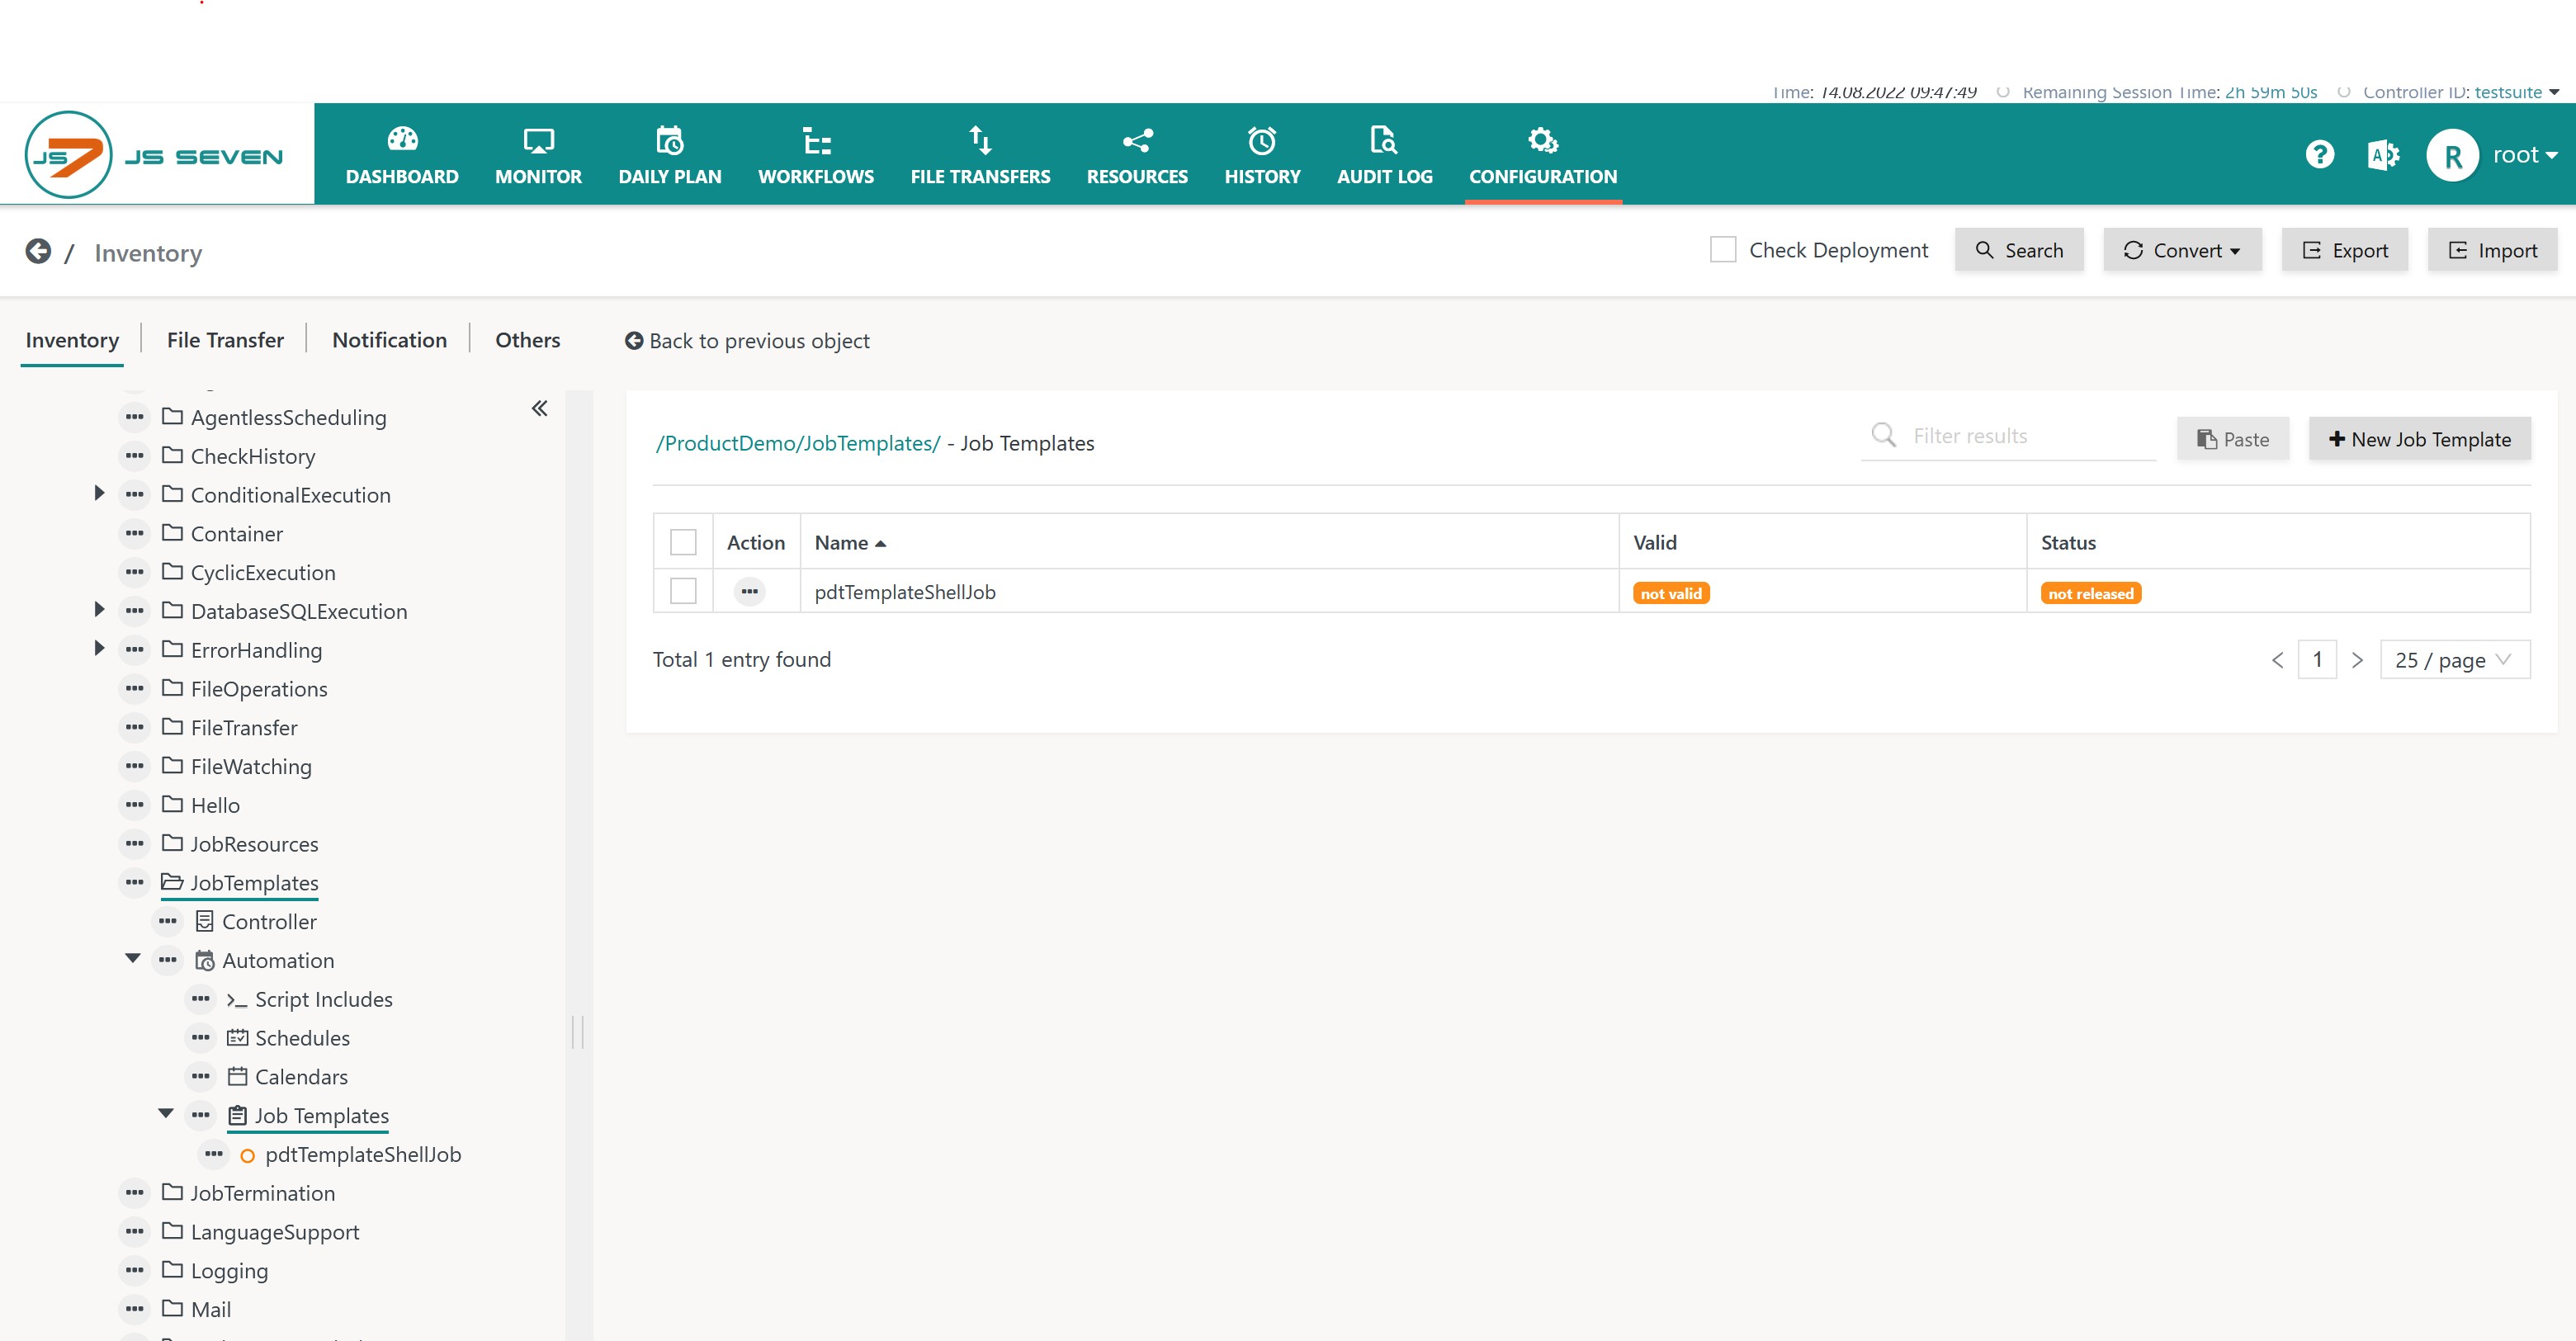Open the Dashboard view
Screen dimensions: 2576x1341
point(402,155)
